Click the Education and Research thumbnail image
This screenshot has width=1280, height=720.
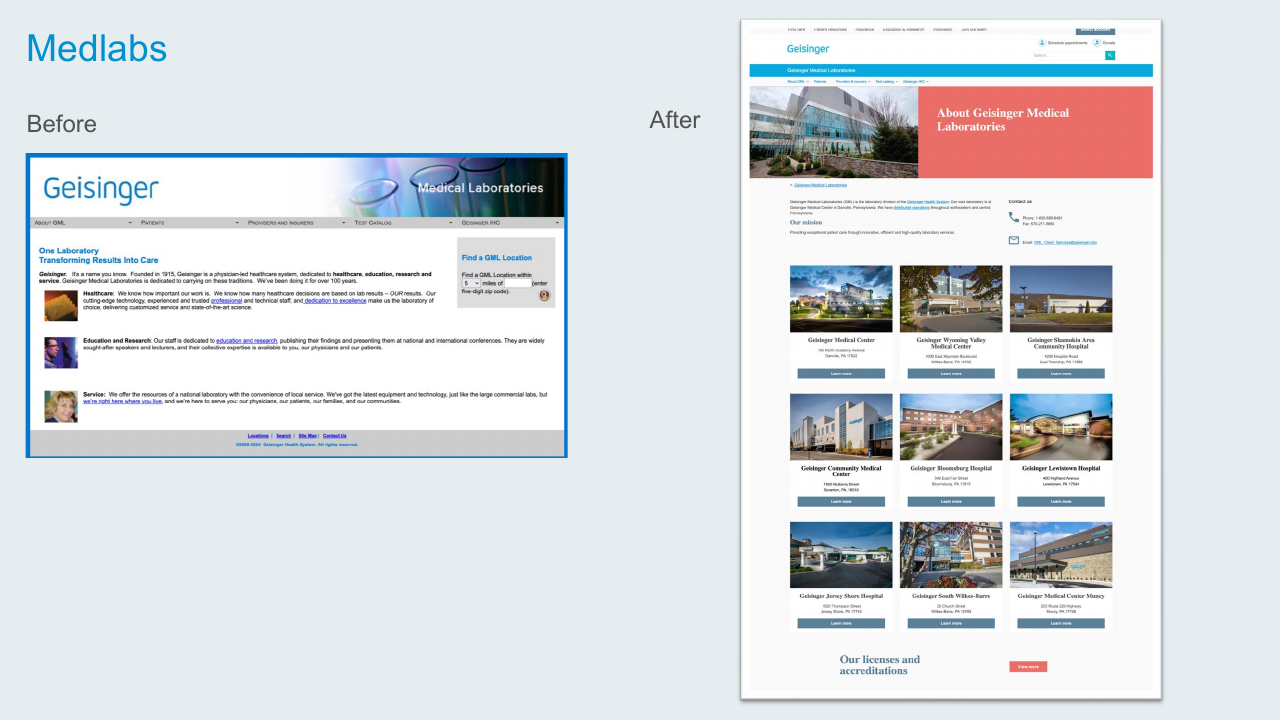click(x=61, y=353)
